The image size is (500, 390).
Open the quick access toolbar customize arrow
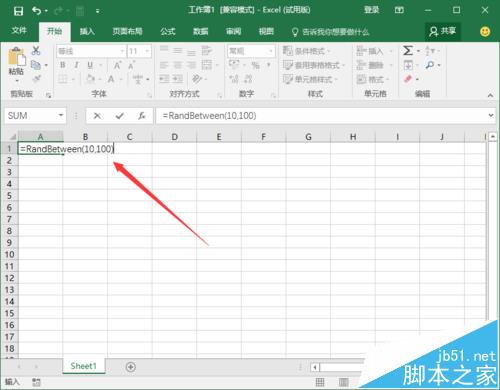[x=97, y=11]
